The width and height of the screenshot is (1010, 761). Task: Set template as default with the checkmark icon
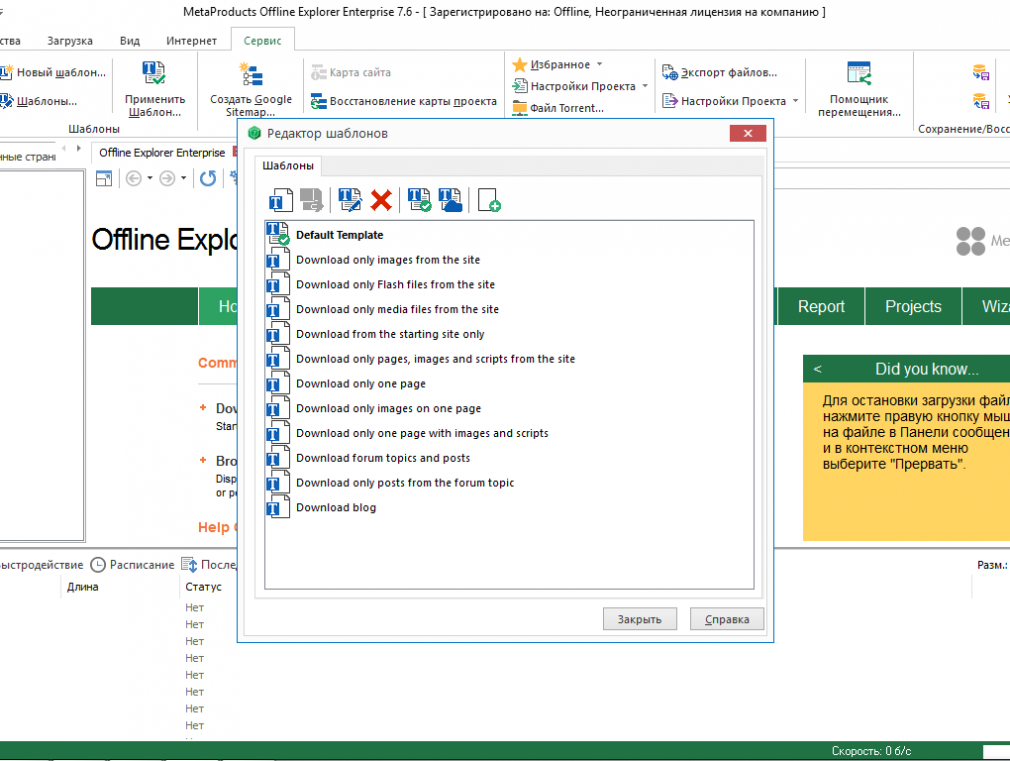(x=419, y=200)
